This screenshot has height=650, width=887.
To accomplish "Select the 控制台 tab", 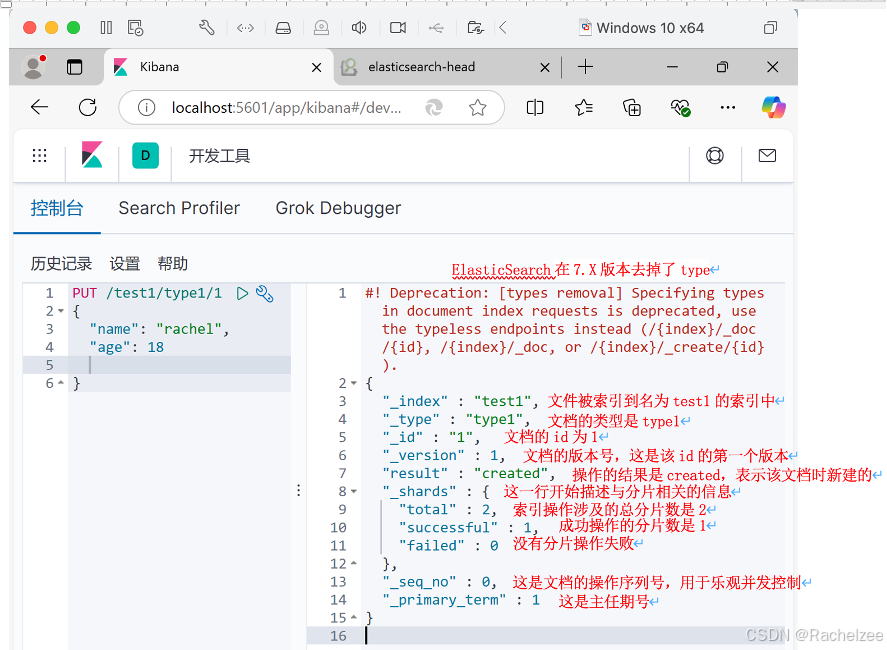I will tap(57, 208).
